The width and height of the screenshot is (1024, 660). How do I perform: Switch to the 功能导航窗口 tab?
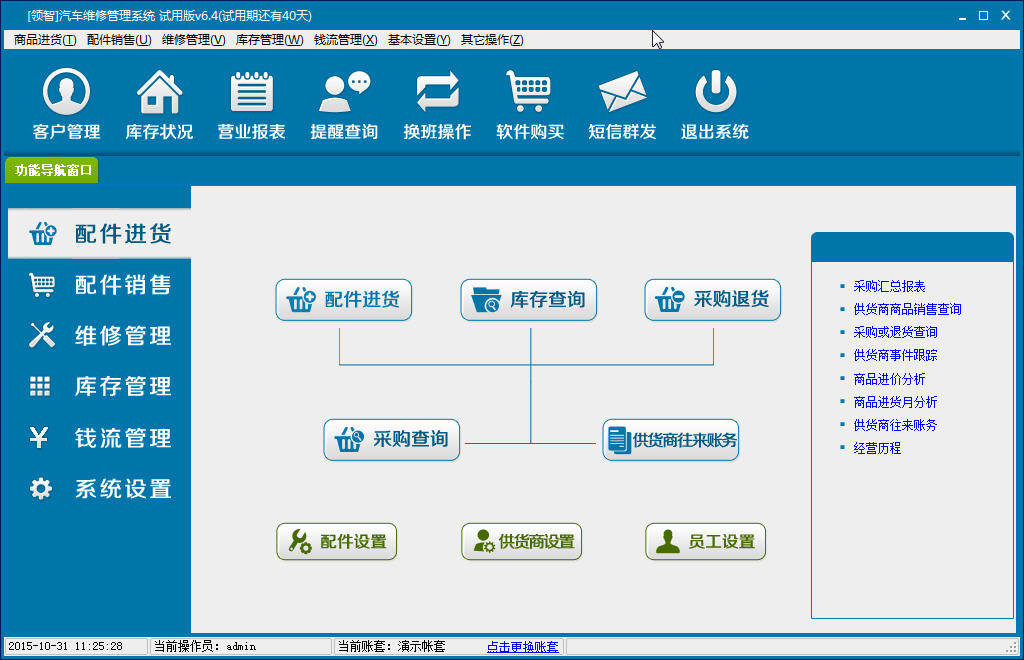(x=52, y=170)
